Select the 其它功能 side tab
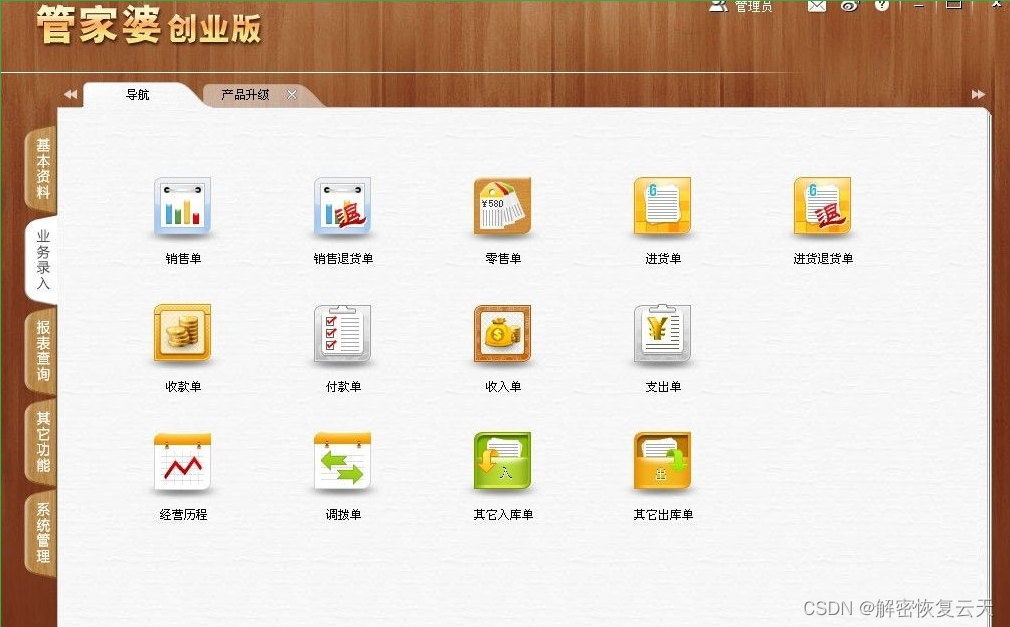This screenshot has width=1010, height=627. [42, 442]
